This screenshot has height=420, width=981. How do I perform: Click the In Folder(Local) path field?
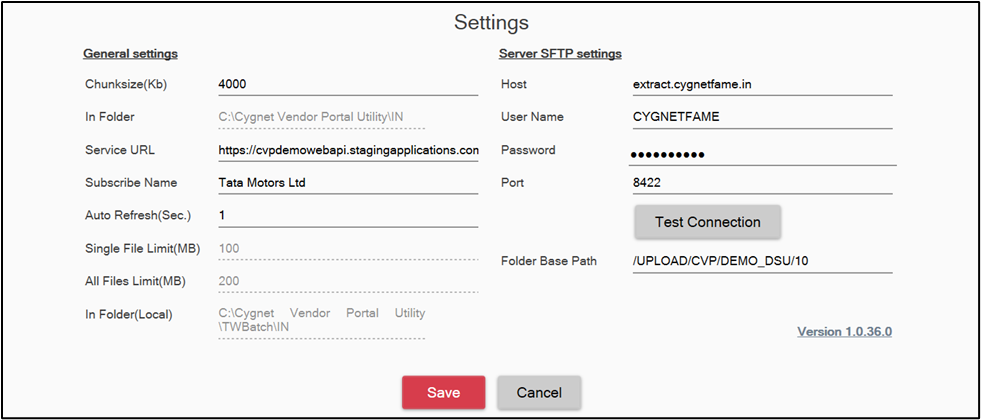[x=321, y=320]
